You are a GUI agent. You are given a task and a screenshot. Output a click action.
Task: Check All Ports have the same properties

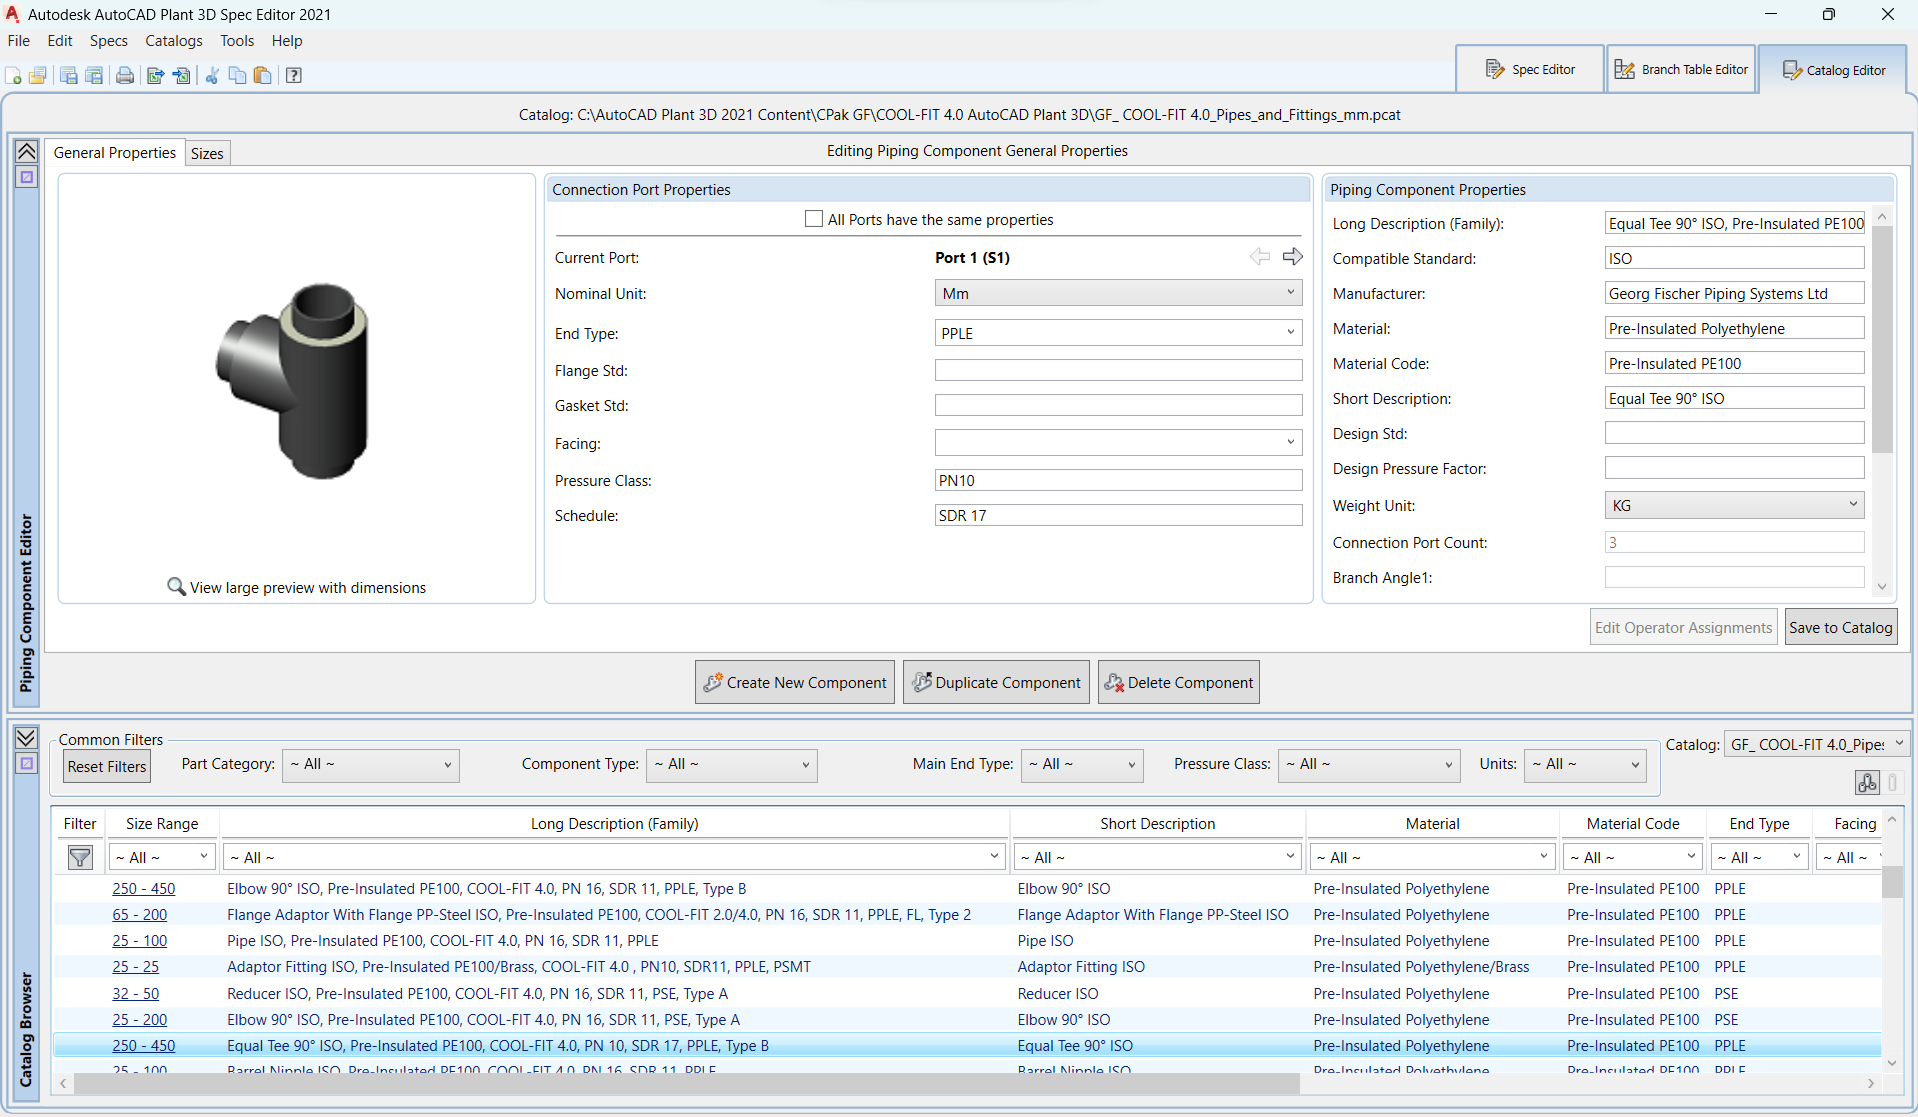coord(814,219)
